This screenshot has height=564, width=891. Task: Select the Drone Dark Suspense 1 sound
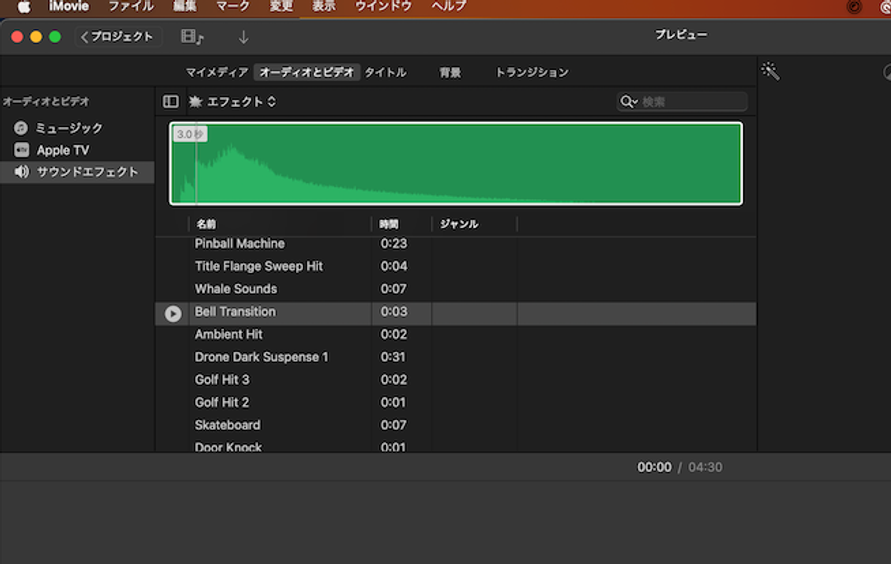pyautogui.click(x=261, y=357)
